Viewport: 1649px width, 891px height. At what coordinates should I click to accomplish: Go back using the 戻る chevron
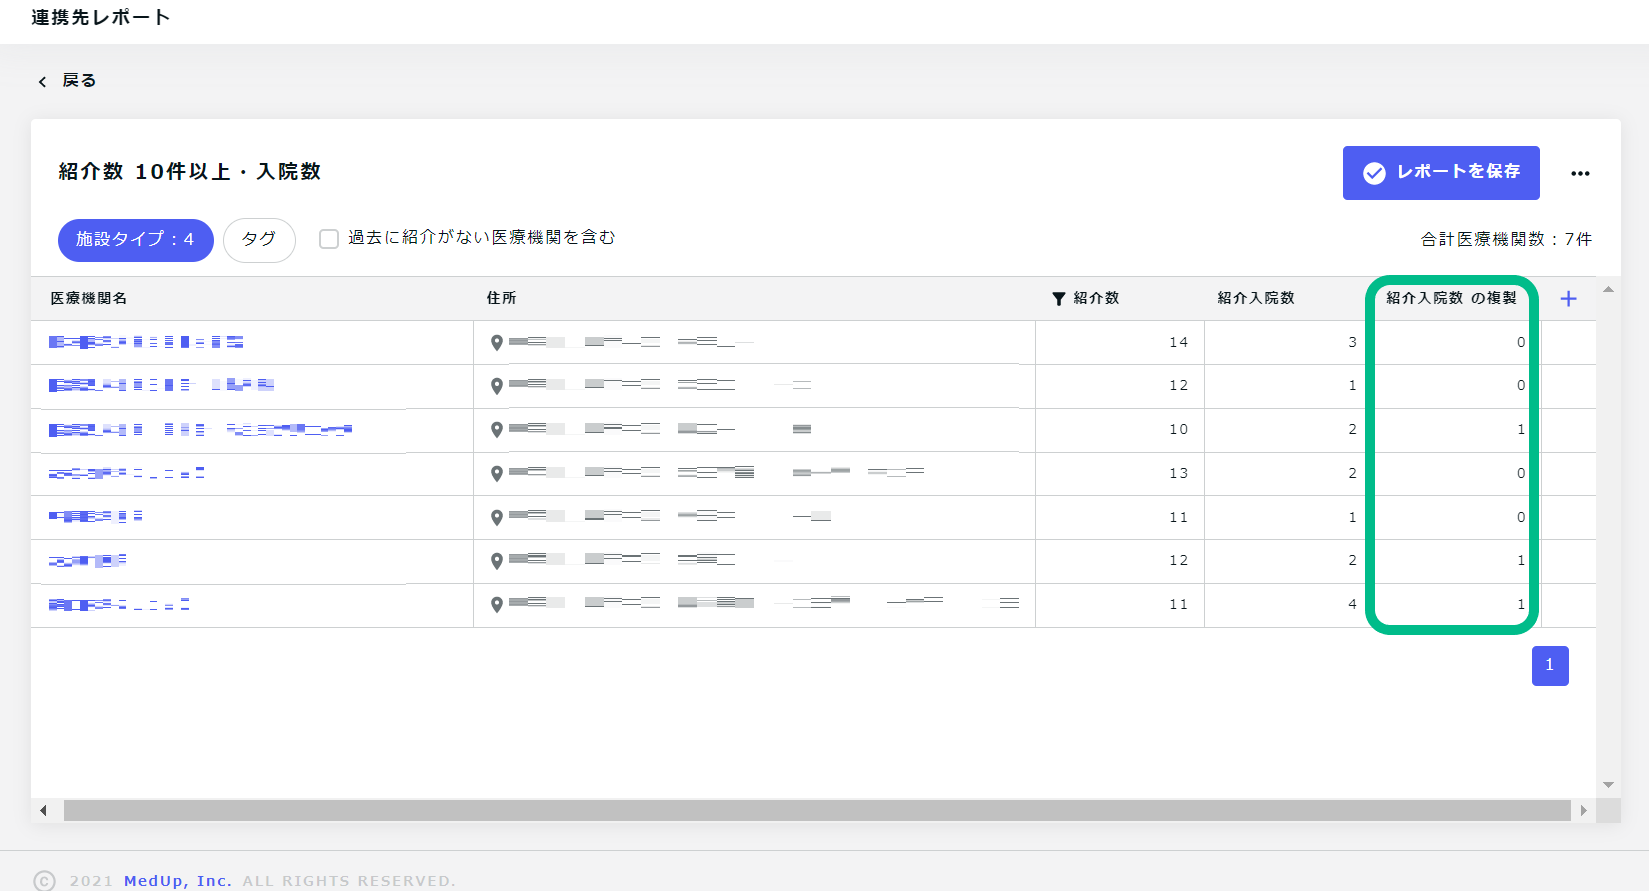[42, 81]
